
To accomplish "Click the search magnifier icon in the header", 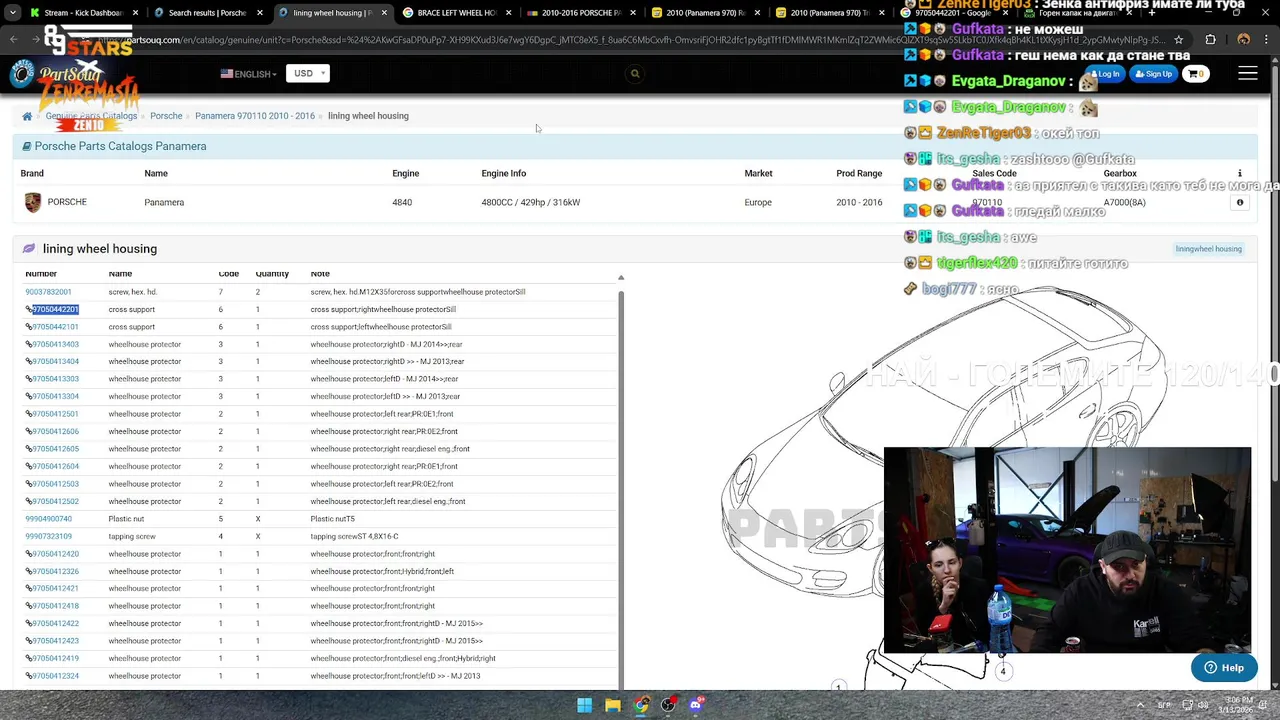I will [635, 73].
